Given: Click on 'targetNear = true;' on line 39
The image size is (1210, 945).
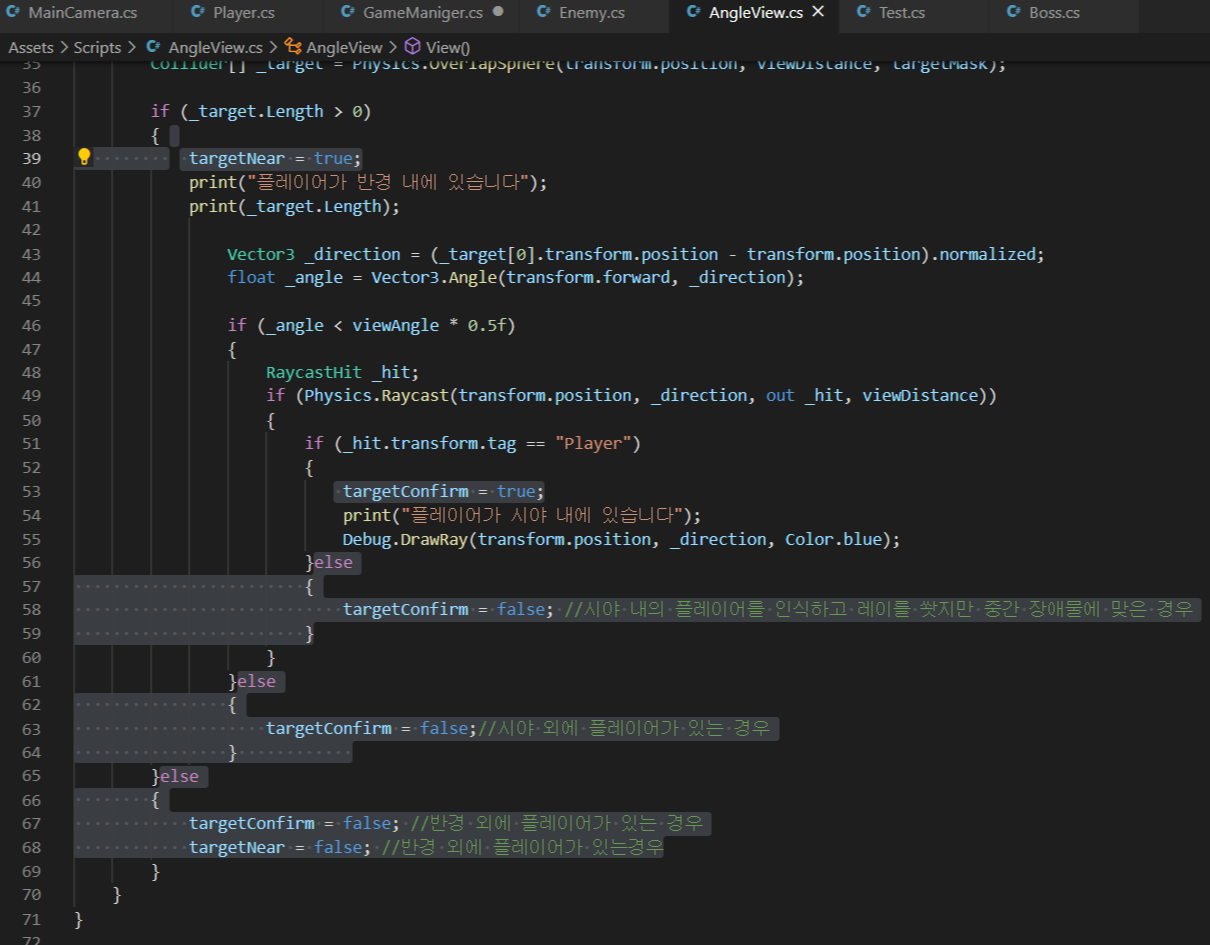Looking at the screenshot, I should coord(275,159).
